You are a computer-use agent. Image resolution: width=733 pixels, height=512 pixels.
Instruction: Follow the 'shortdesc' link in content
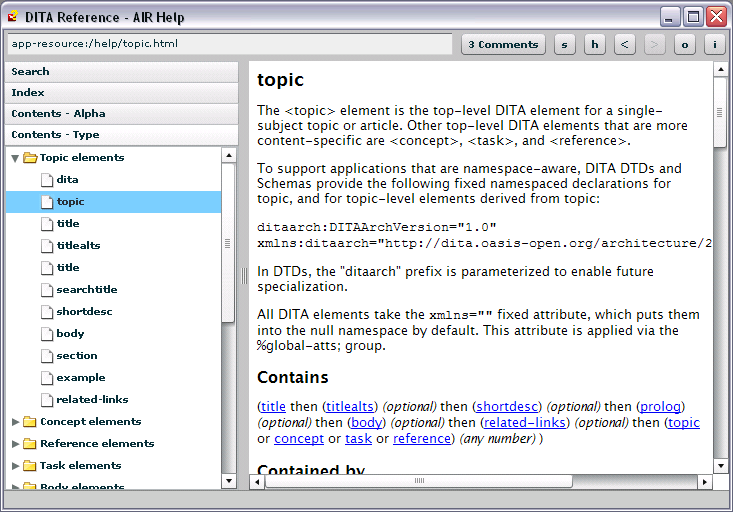point(507,406)
